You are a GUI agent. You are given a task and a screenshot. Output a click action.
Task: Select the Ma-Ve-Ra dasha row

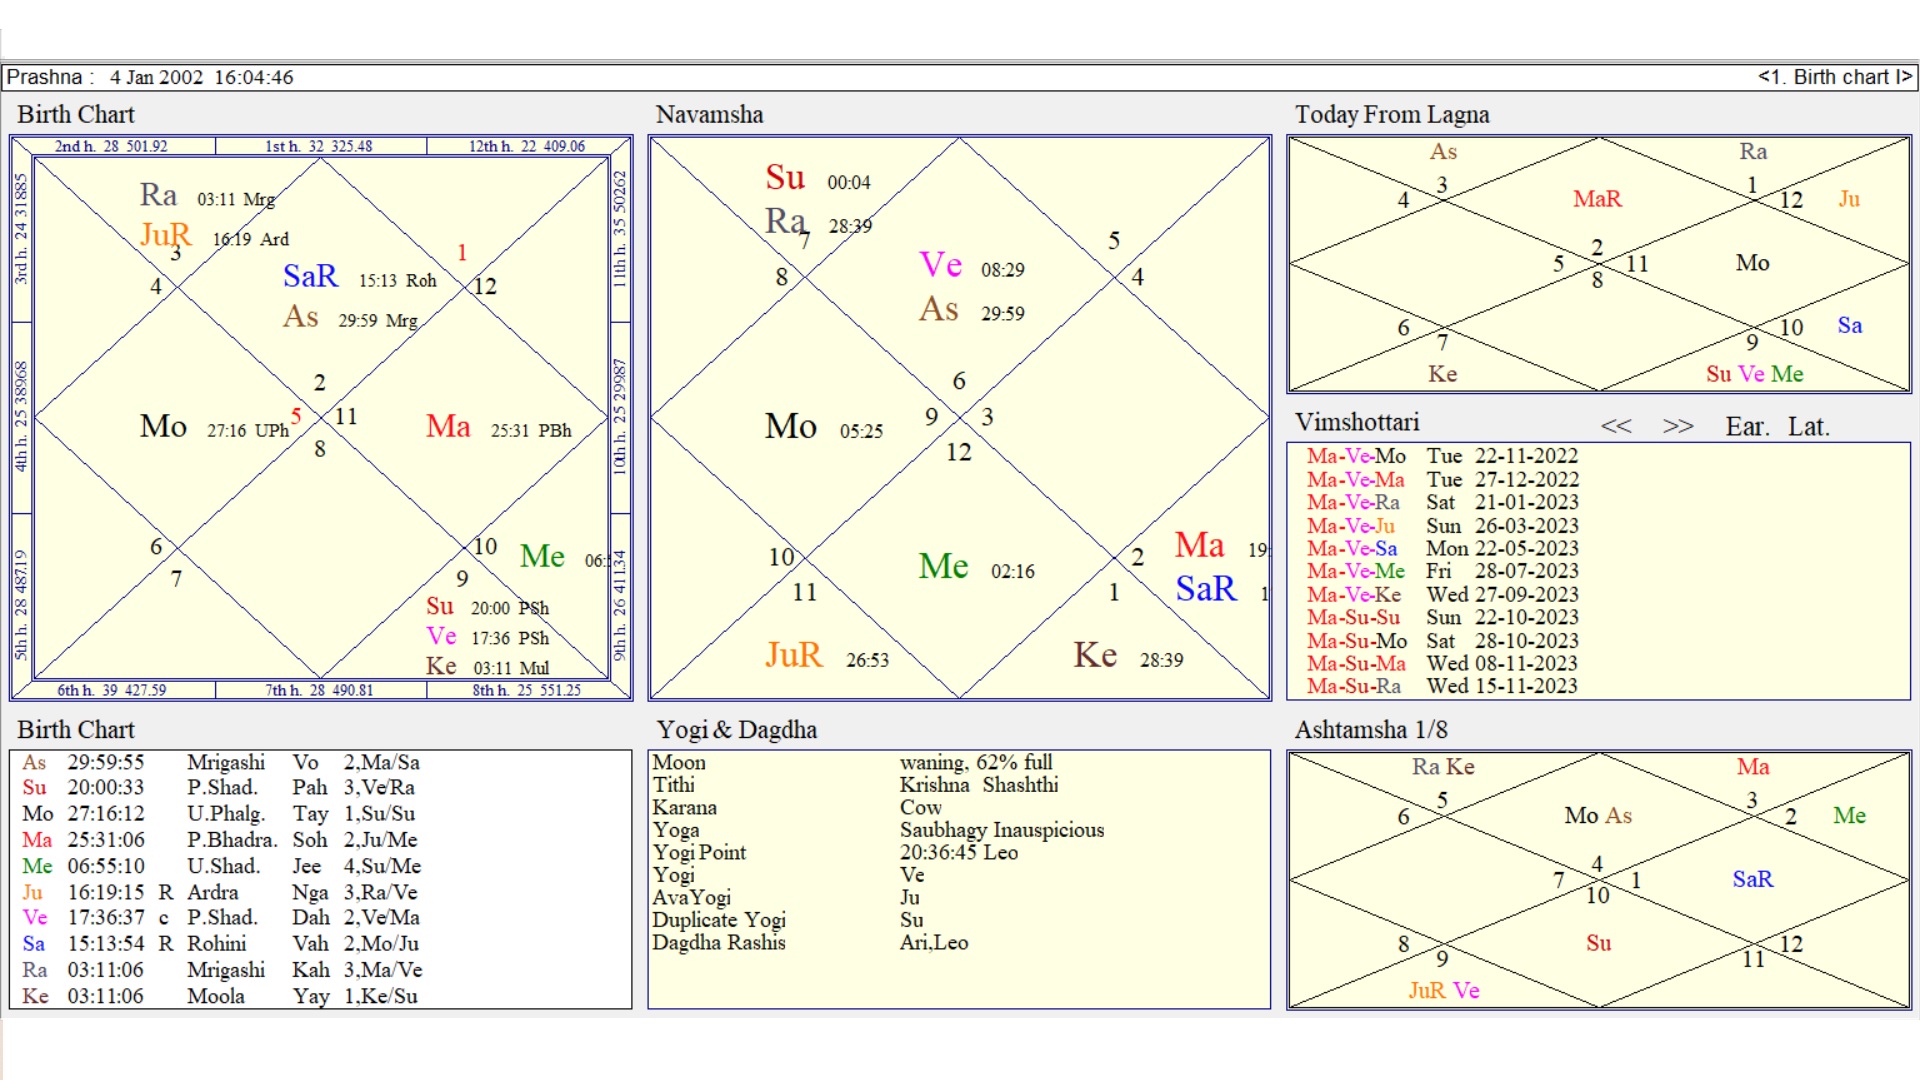(x=1442, y=502)
